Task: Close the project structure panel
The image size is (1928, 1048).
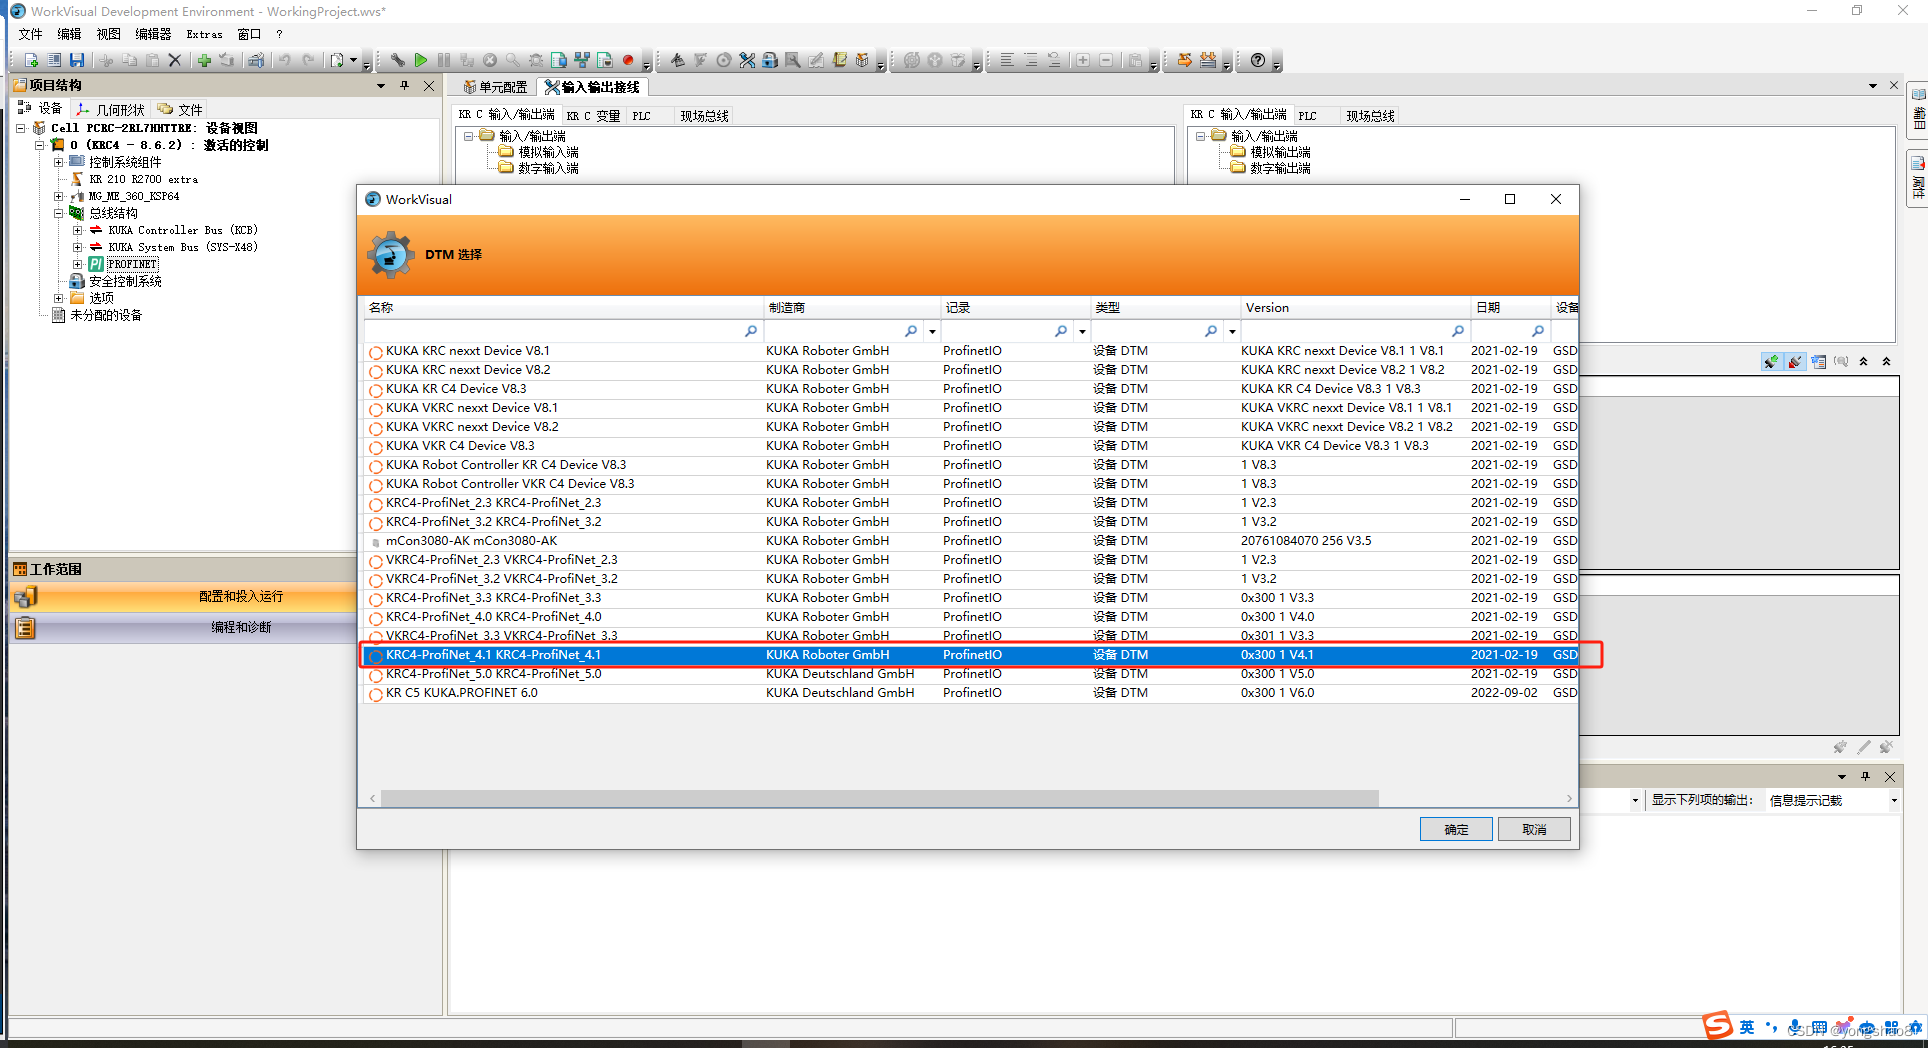Action: coord(429,86)
